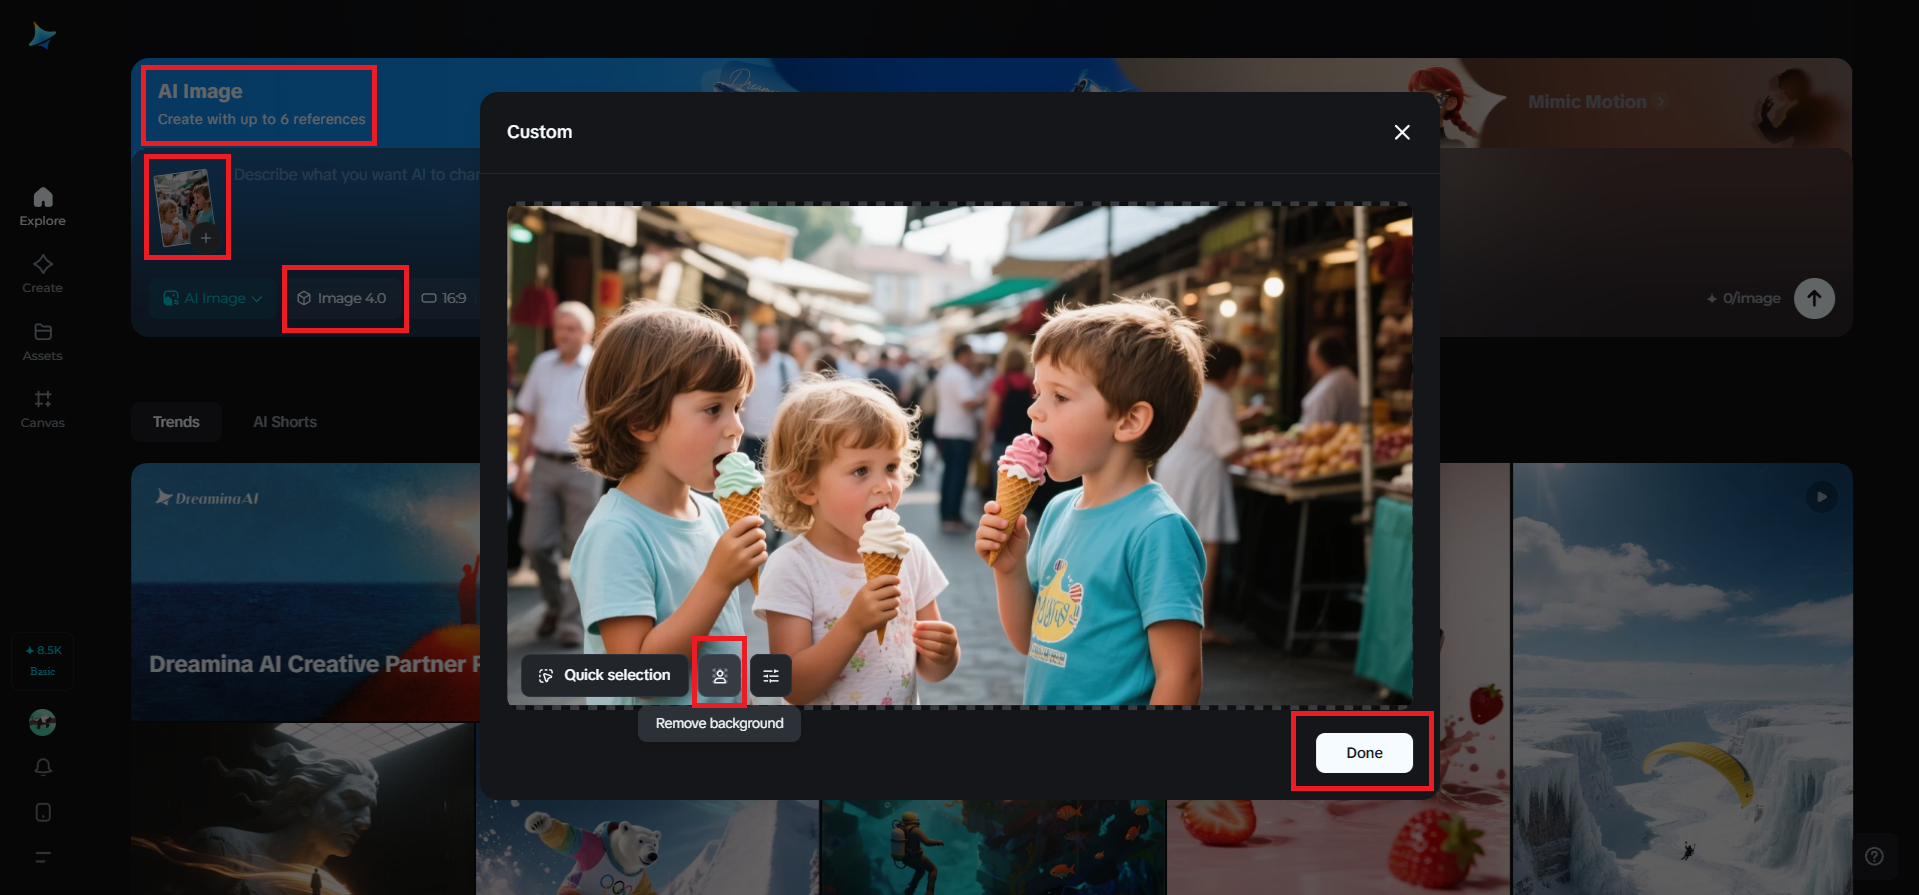Screen dimensions: 1919x895
Task: Expand the AI Image mode dropdown
Action: click(x=212, y=298)
